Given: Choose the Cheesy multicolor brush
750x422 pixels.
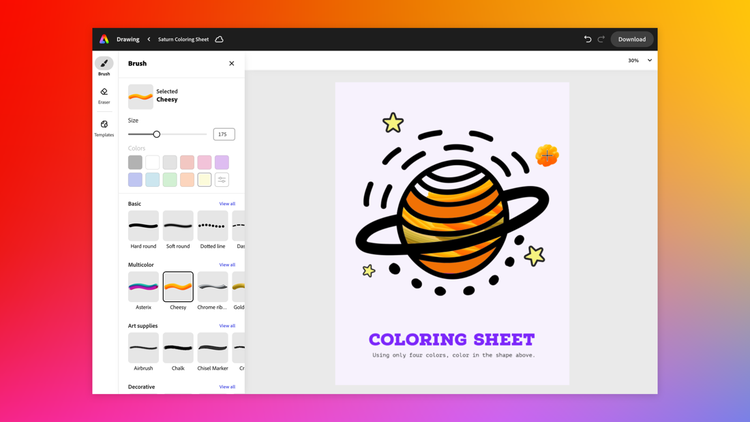Looking at the screenshot, I should pos(178,287).
